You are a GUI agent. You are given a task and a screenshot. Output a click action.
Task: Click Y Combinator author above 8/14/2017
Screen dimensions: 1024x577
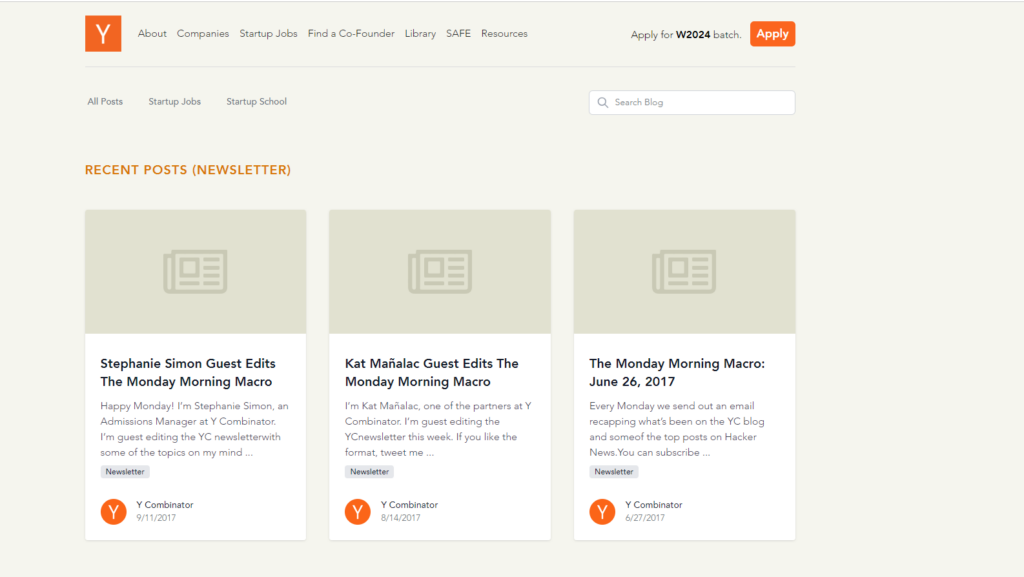point(409,505)
